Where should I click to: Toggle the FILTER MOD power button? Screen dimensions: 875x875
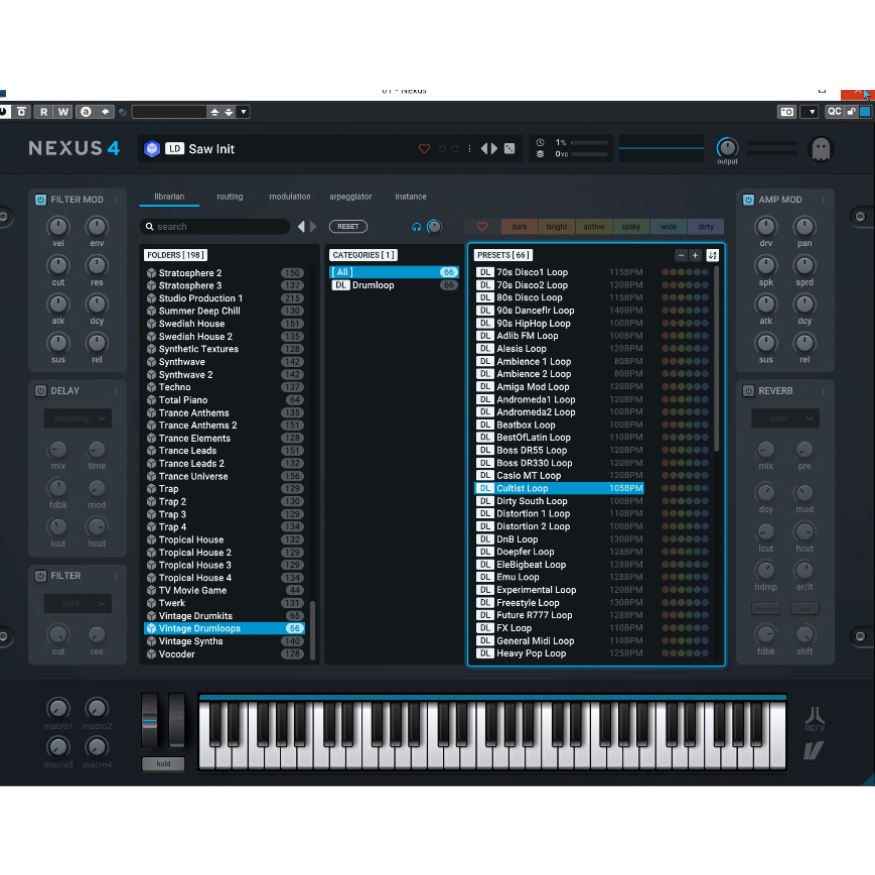(x=41, y=200)
